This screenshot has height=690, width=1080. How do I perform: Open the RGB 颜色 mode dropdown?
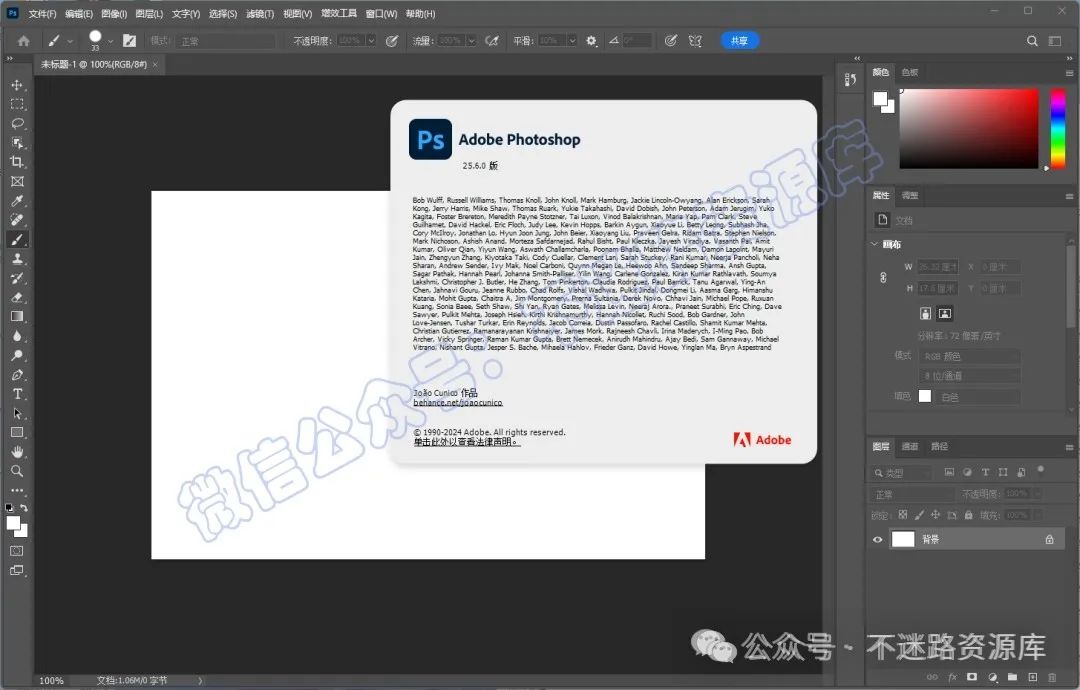click(970, 356)
